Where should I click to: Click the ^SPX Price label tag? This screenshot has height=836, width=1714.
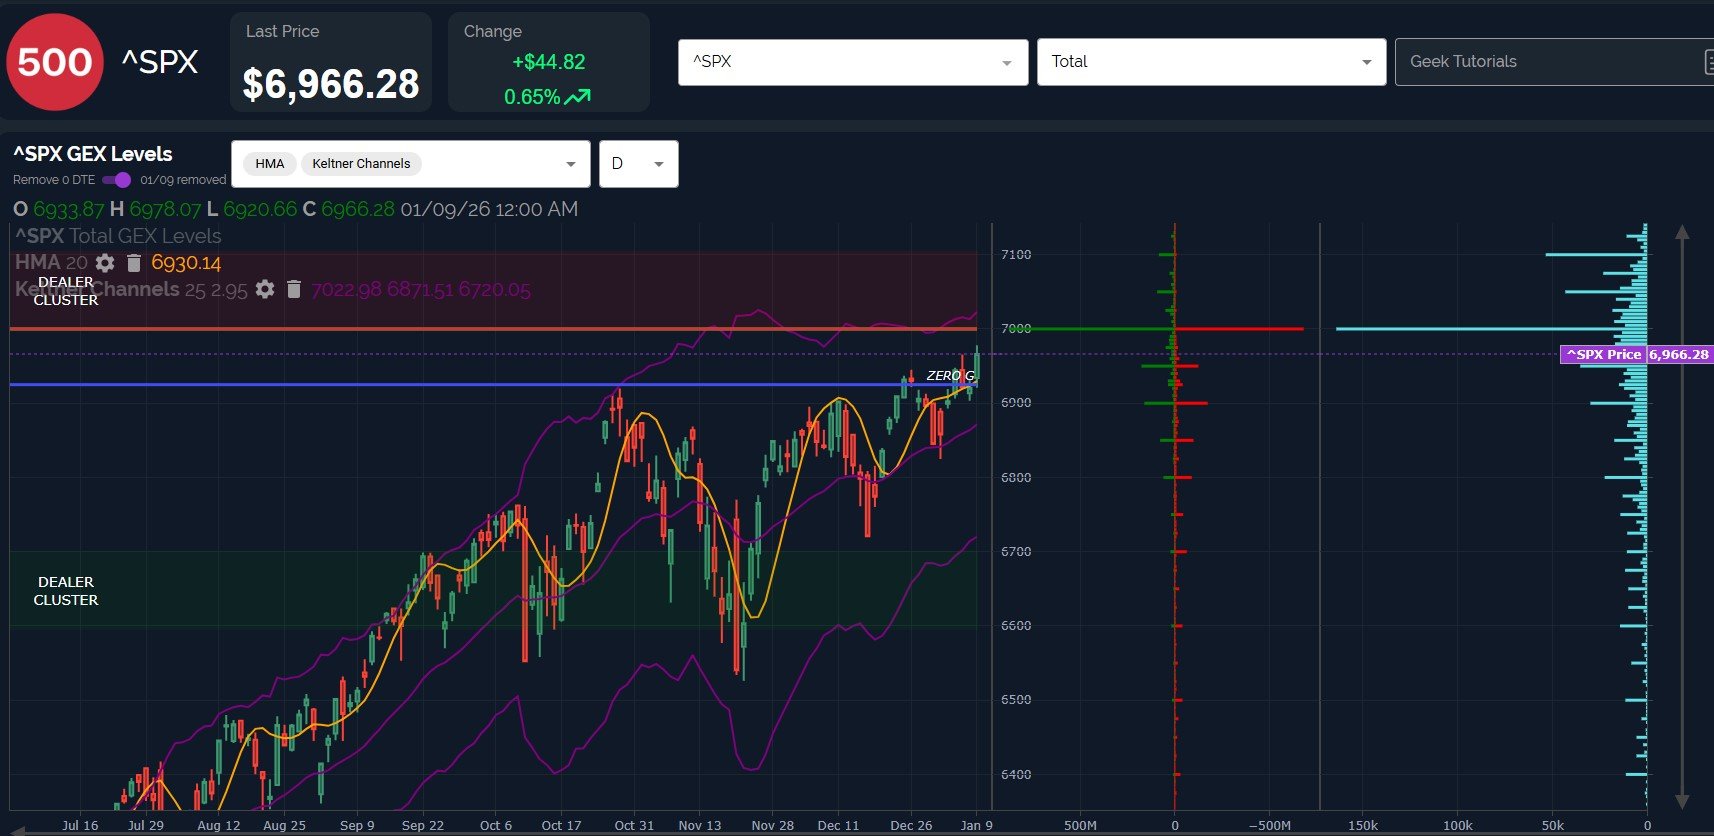click(1603, 354)
